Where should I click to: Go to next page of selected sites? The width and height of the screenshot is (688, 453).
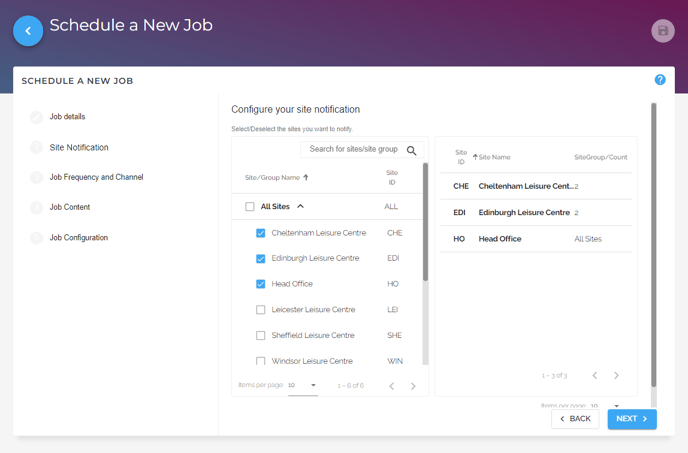pyautogui.click(x=616, y=375)
